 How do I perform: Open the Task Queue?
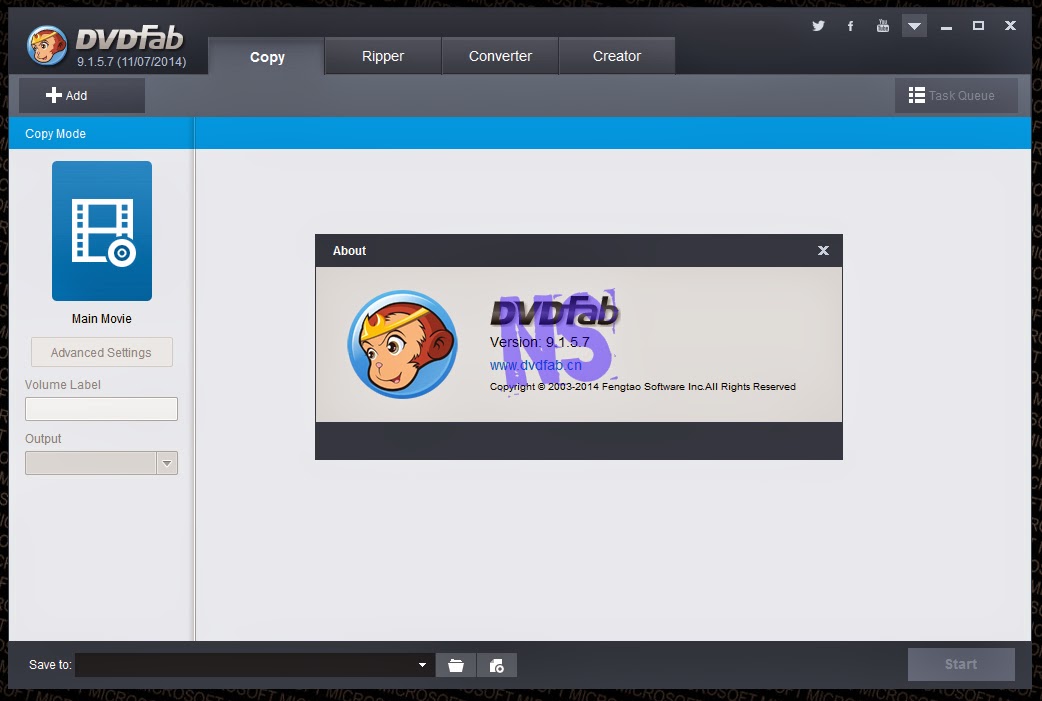[956, 96]
